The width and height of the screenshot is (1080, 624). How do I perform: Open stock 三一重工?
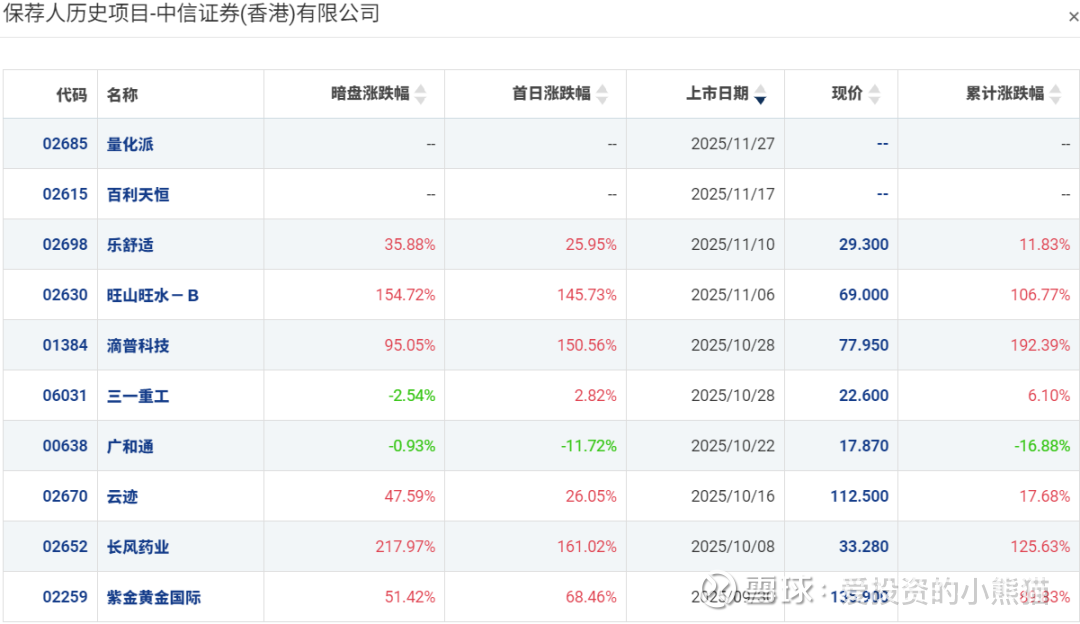tap(138, 395)
